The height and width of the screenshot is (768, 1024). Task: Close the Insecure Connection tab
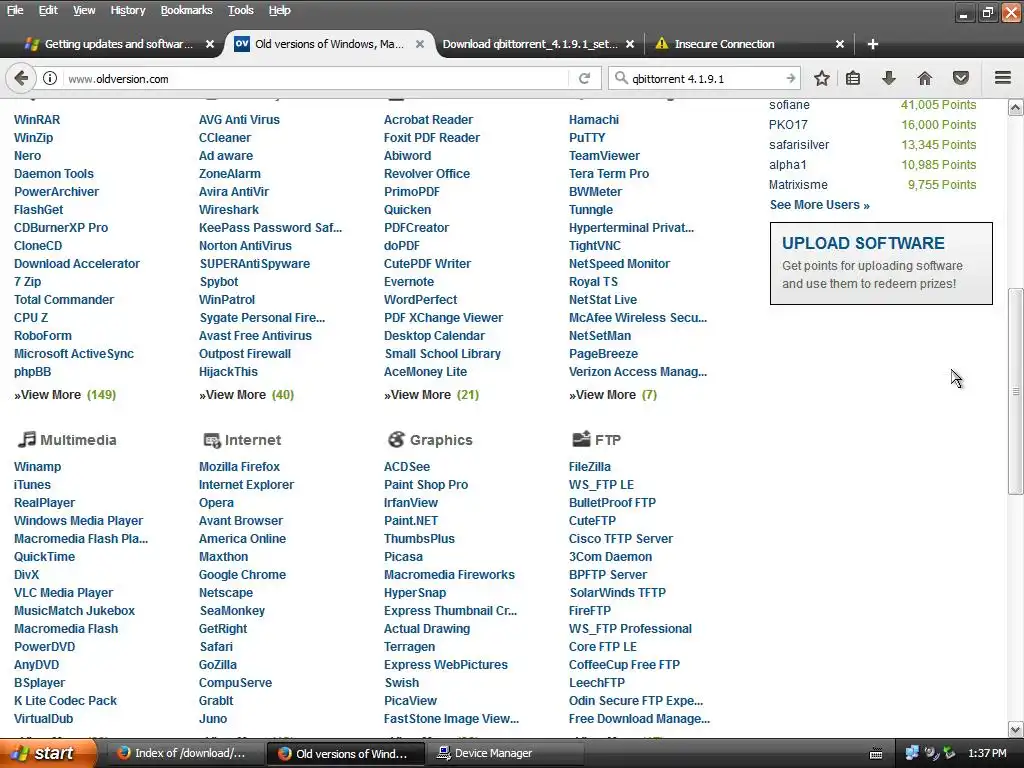tap(840, 44)
